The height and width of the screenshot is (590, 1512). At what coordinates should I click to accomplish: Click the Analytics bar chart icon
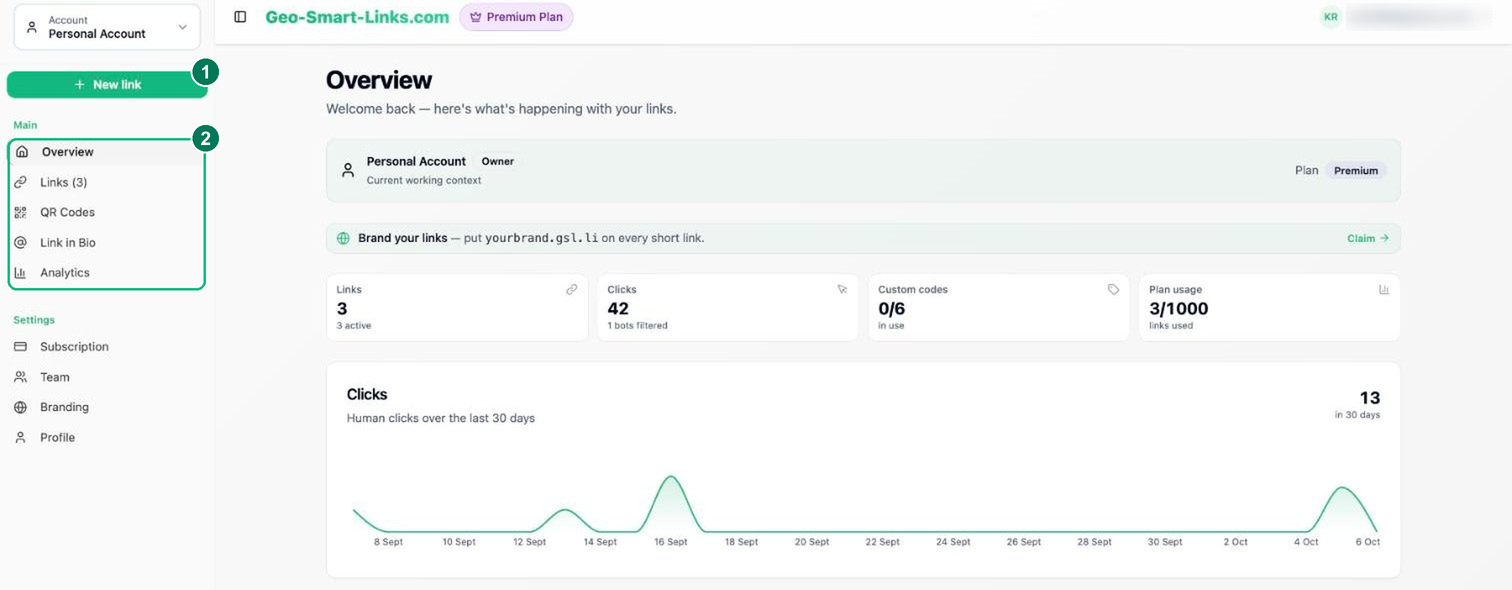click(x=20, y=272)
